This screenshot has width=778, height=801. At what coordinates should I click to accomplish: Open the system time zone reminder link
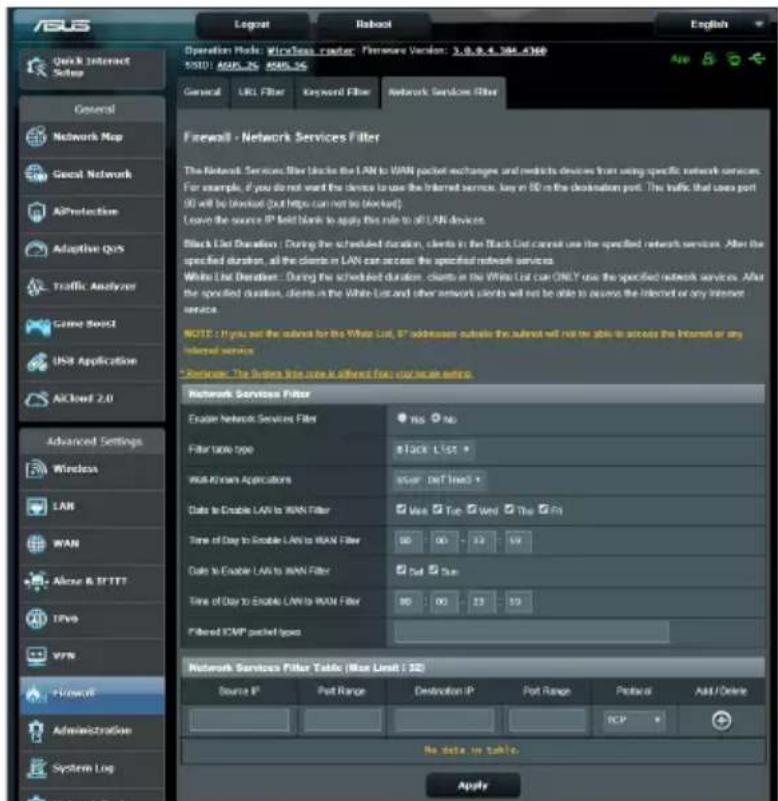tap(327, 374)
